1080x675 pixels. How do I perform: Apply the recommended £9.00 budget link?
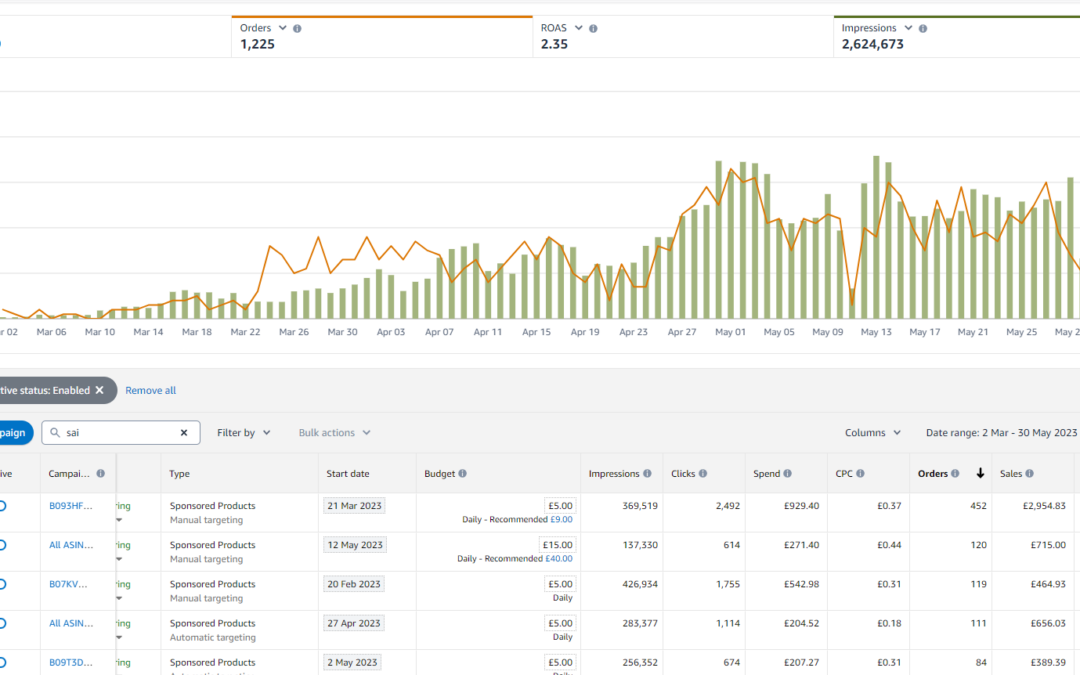click(x=561, y=520)
